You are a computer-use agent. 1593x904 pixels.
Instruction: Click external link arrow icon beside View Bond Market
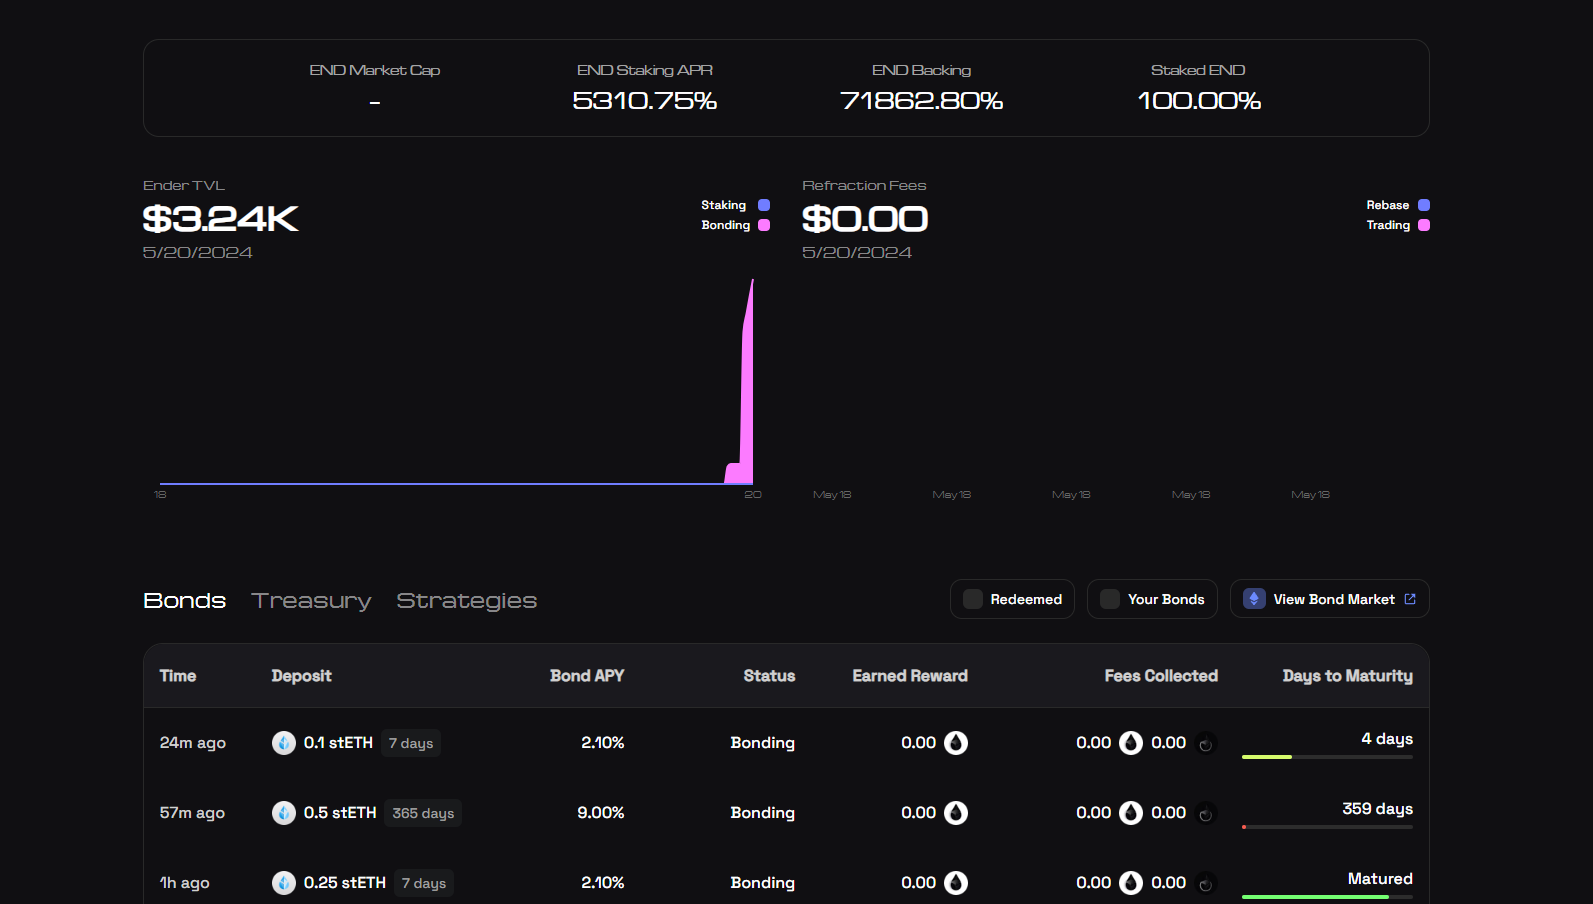[x=1410, y=599]
